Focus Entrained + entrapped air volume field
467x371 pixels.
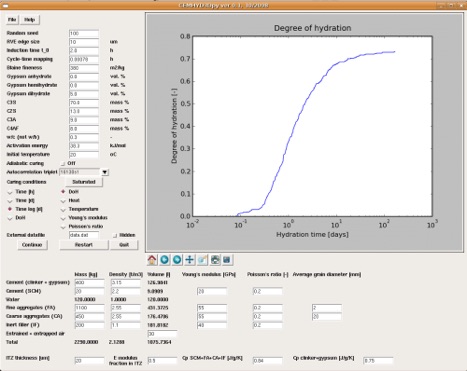[x=162, y=334]
